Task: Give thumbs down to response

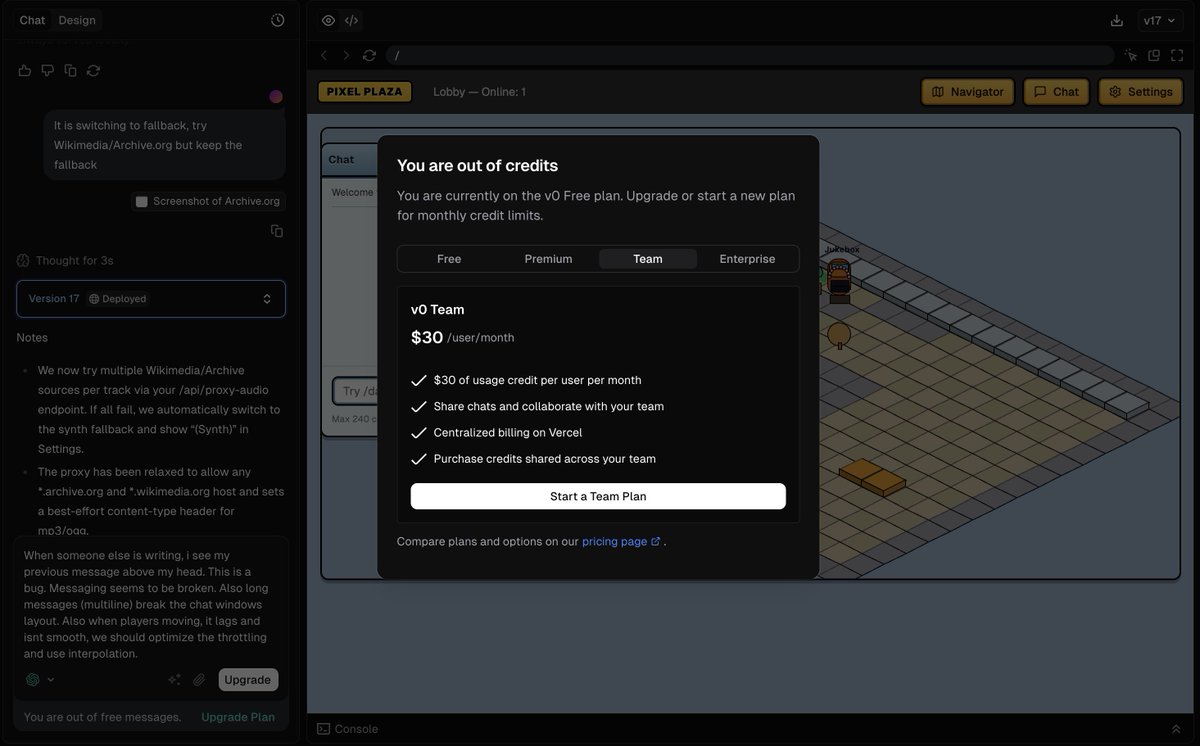Action: tap(47, 70)
